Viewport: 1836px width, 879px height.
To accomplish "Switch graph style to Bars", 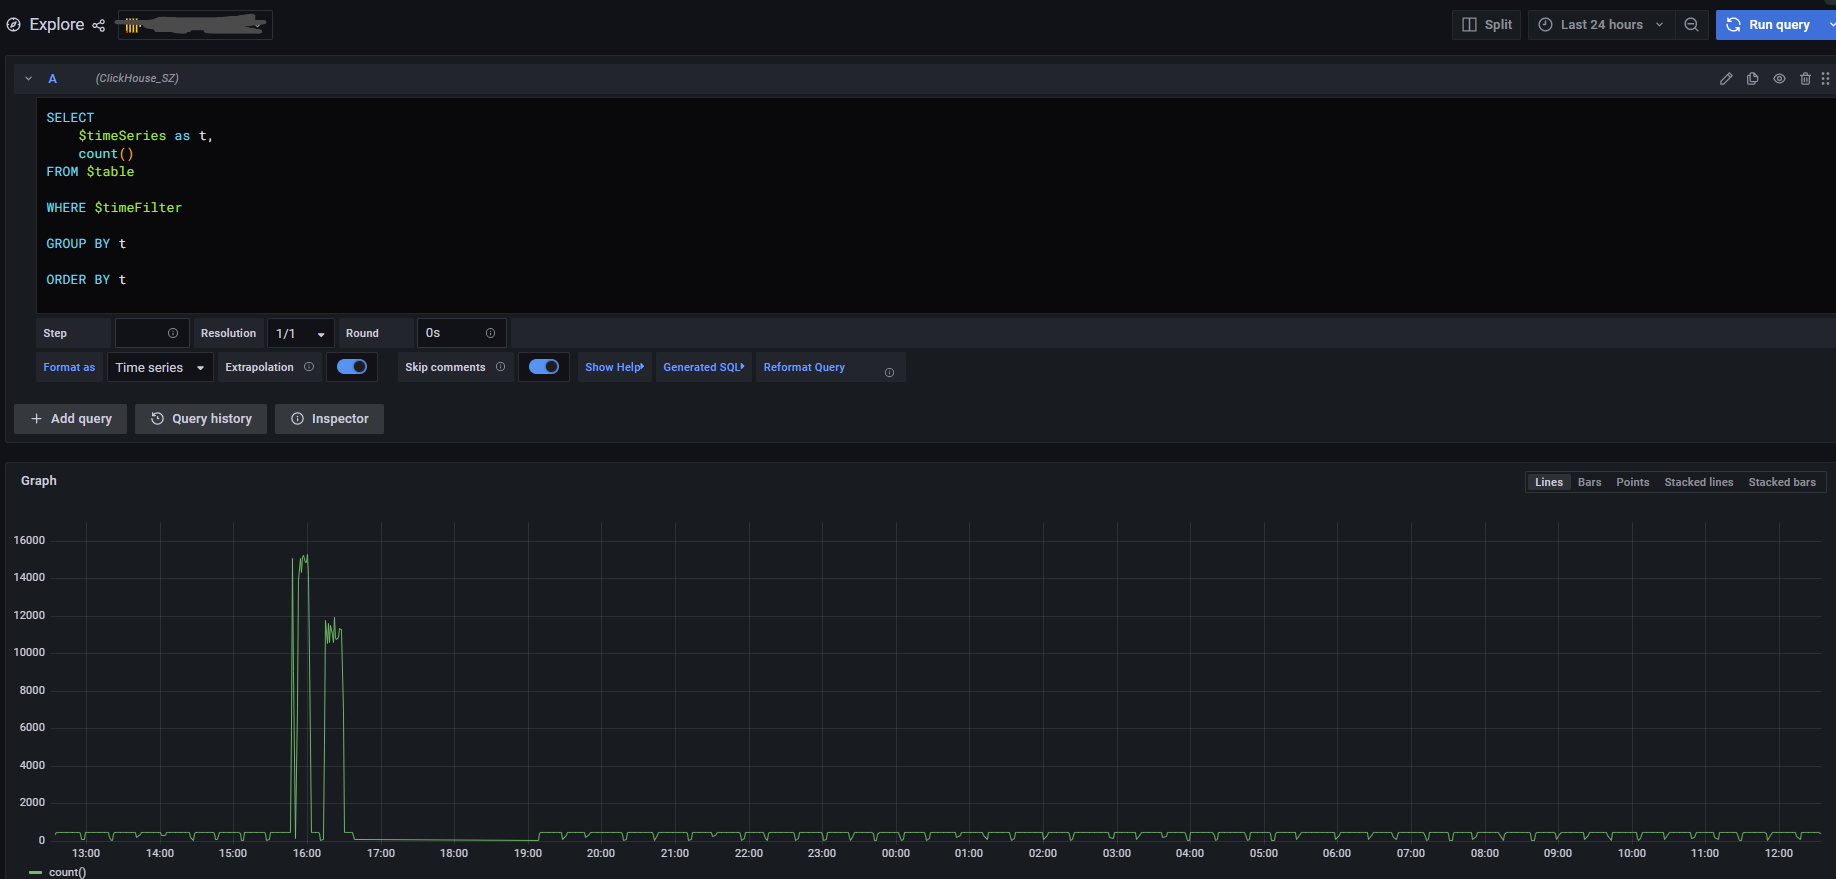I will [x=1589, y=482].
